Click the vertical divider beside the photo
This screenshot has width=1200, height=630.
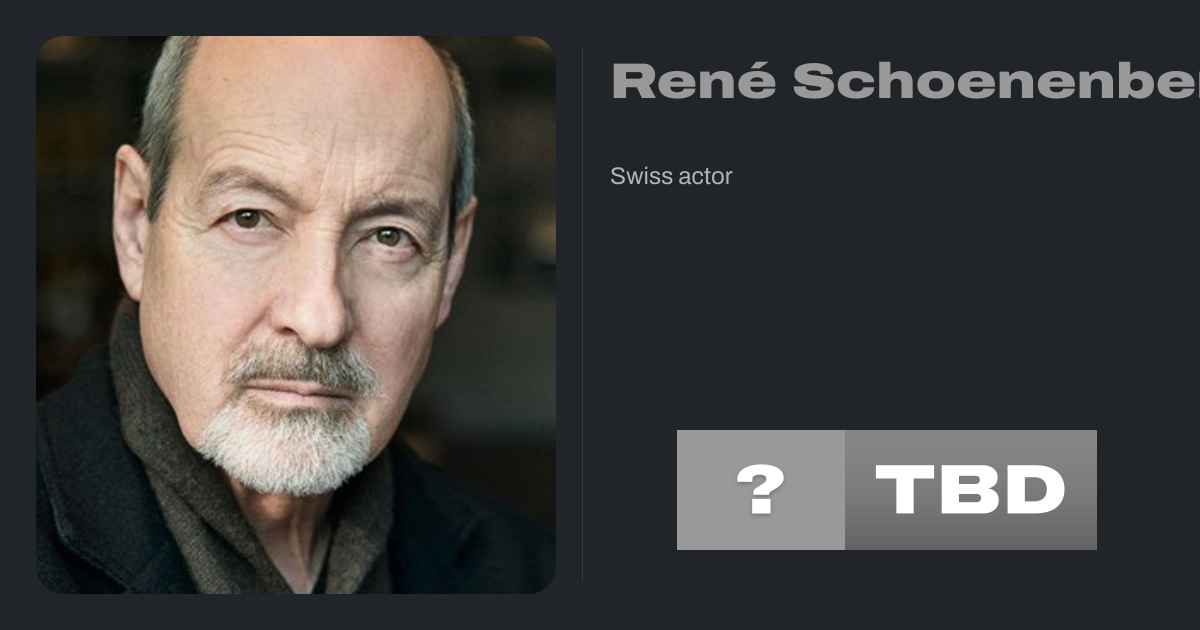[582, 314]
